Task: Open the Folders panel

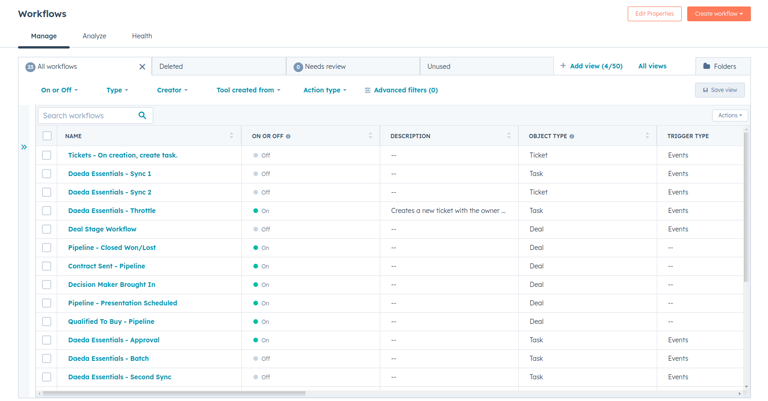Action: coord(719,67)
